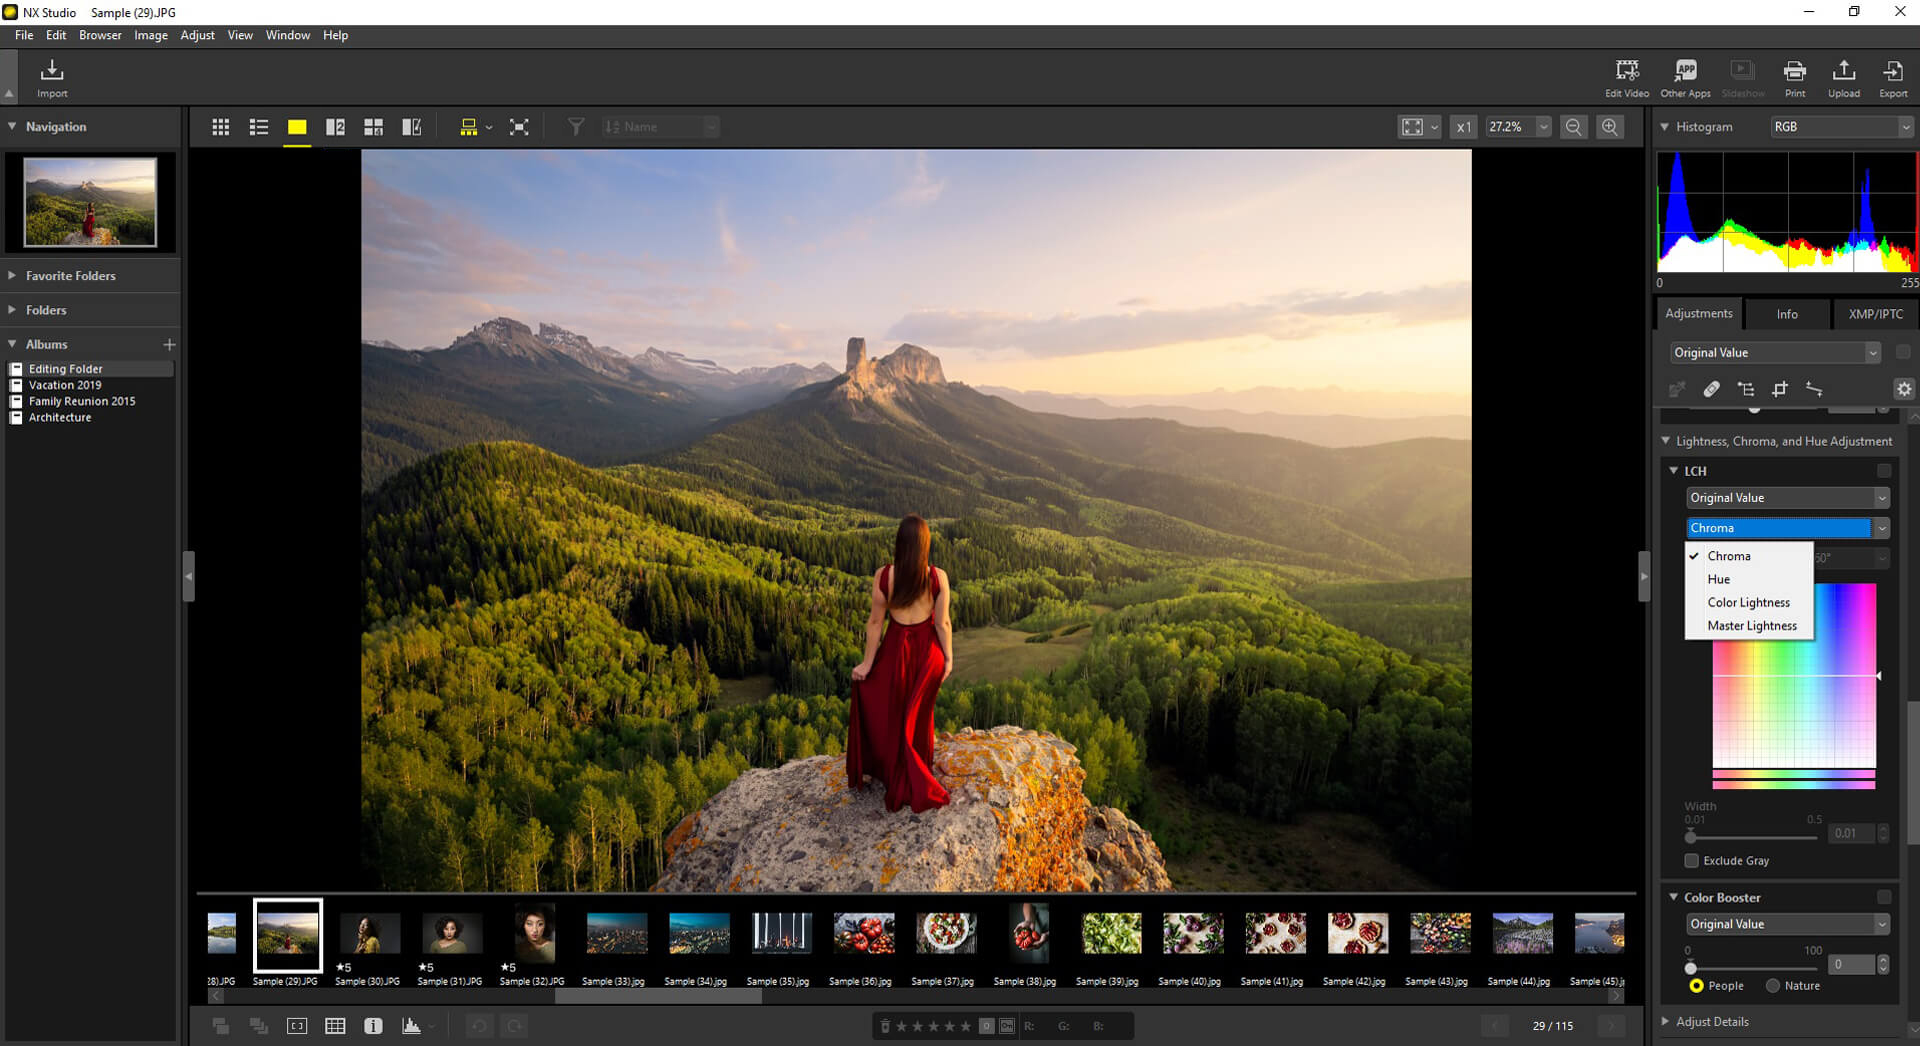Select the thumbnail grid view icon

220,126
